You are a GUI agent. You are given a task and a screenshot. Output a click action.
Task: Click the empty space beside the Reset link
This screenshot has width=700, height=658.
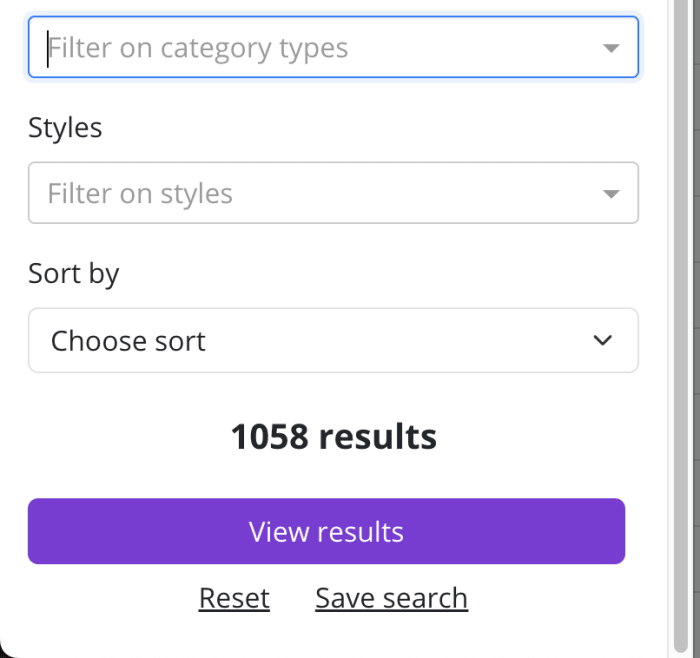coord(110,598)
